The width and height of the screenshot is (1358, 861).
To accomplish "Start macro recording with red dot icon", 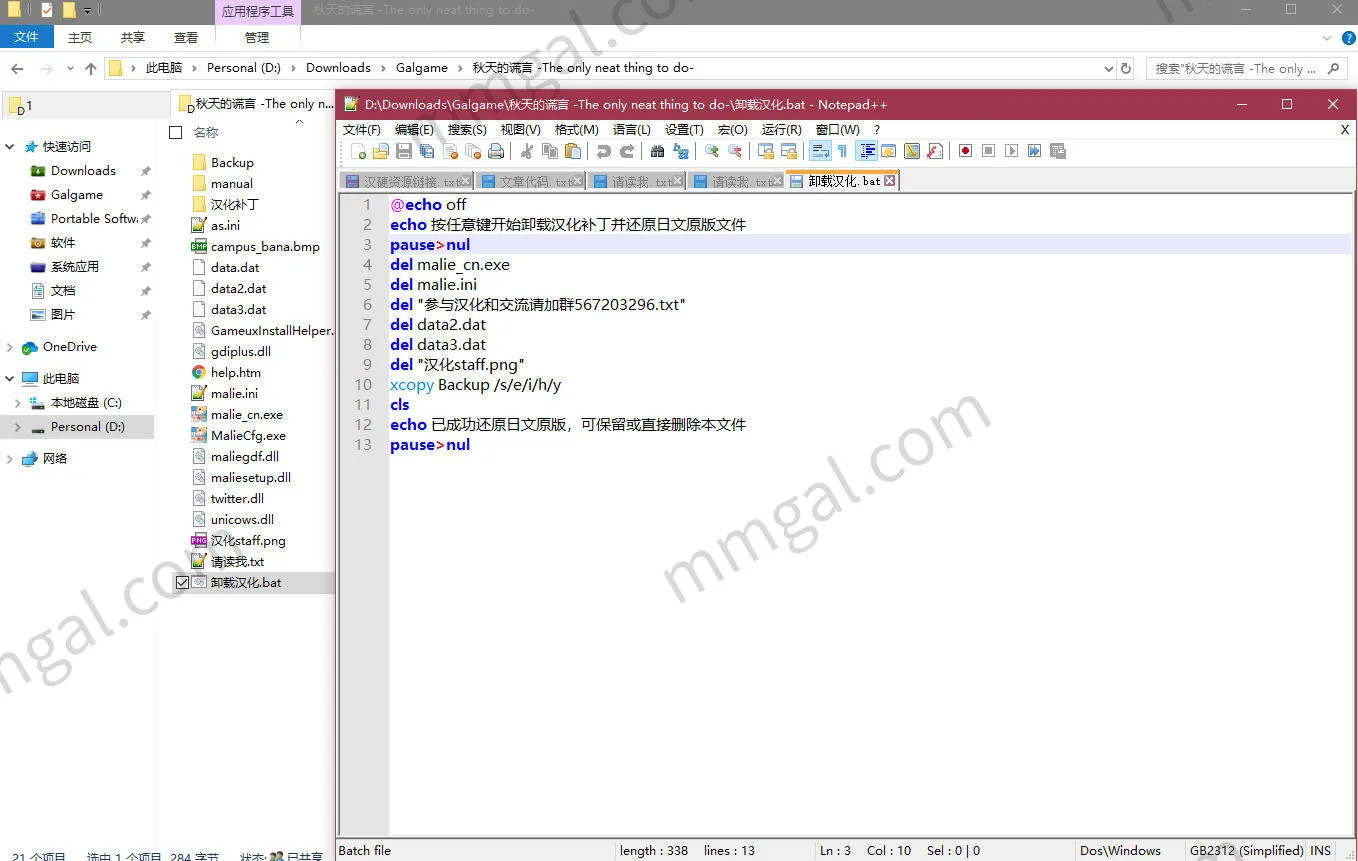I will pos(965,151).
